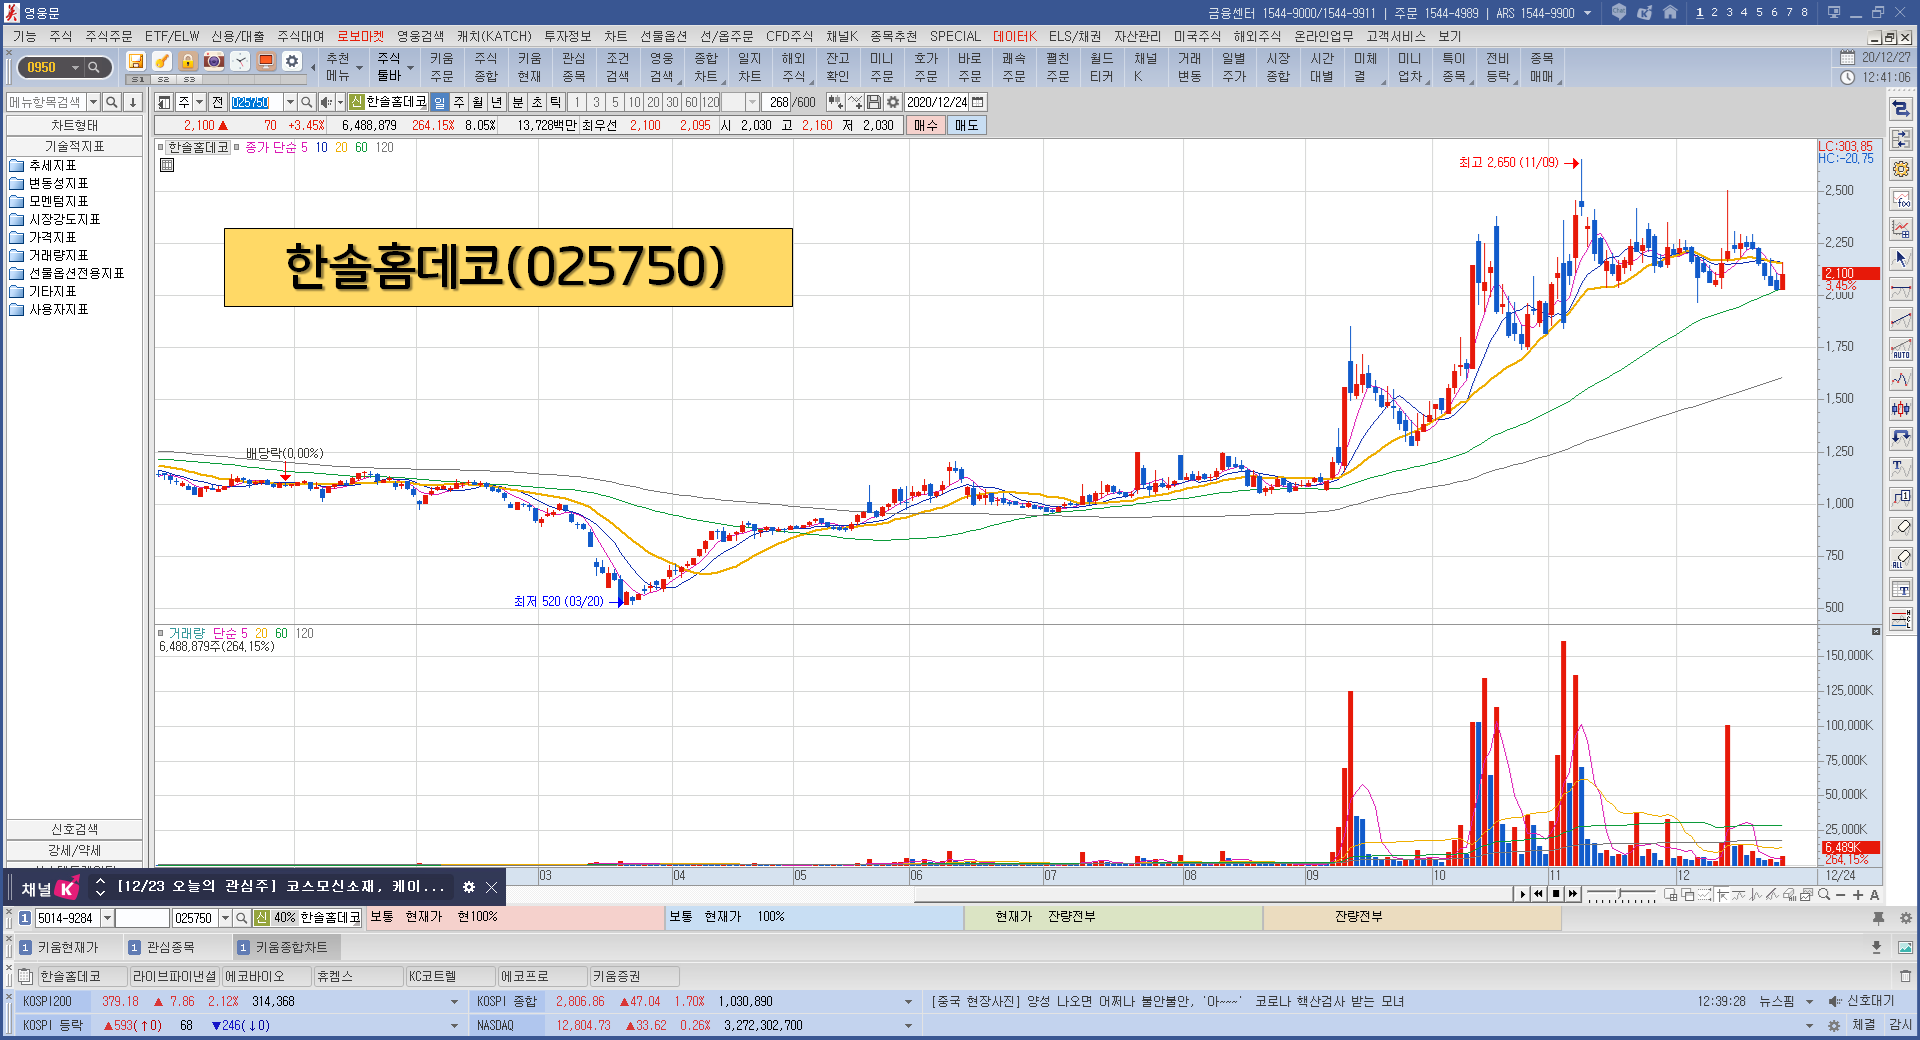
Task: Click the 매수 buy button
Action: coord(926,125)
